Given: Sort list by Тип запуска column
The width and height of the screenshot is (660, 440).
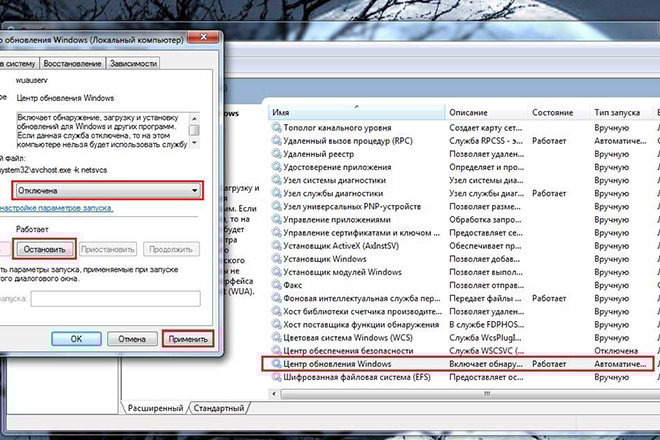Looking at the screenshot, I should pos(618,112).
